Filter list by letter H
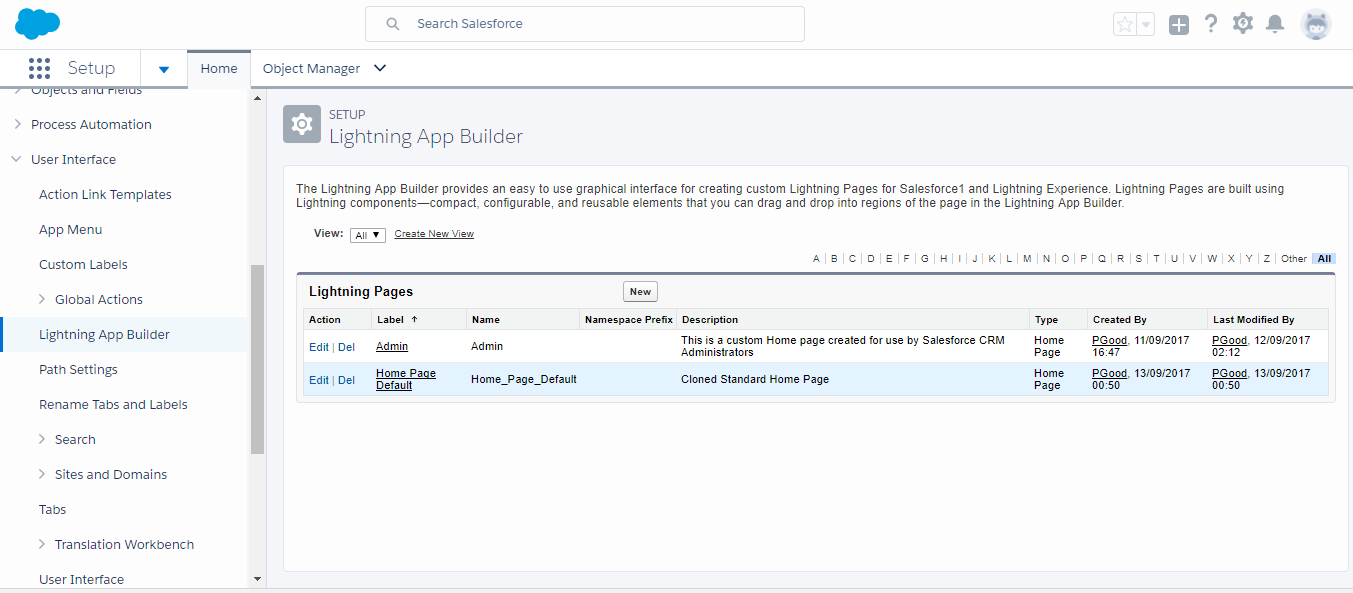Screen dimensions: 1353x593 942,259
